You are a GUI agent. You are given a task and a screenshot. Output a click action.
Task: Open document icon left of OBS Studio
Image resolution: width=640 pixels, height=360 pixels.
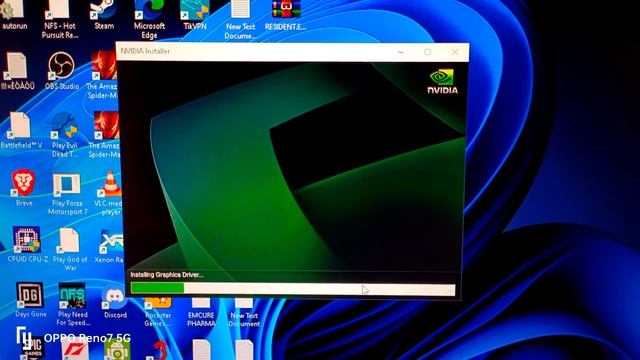(16, 71)
